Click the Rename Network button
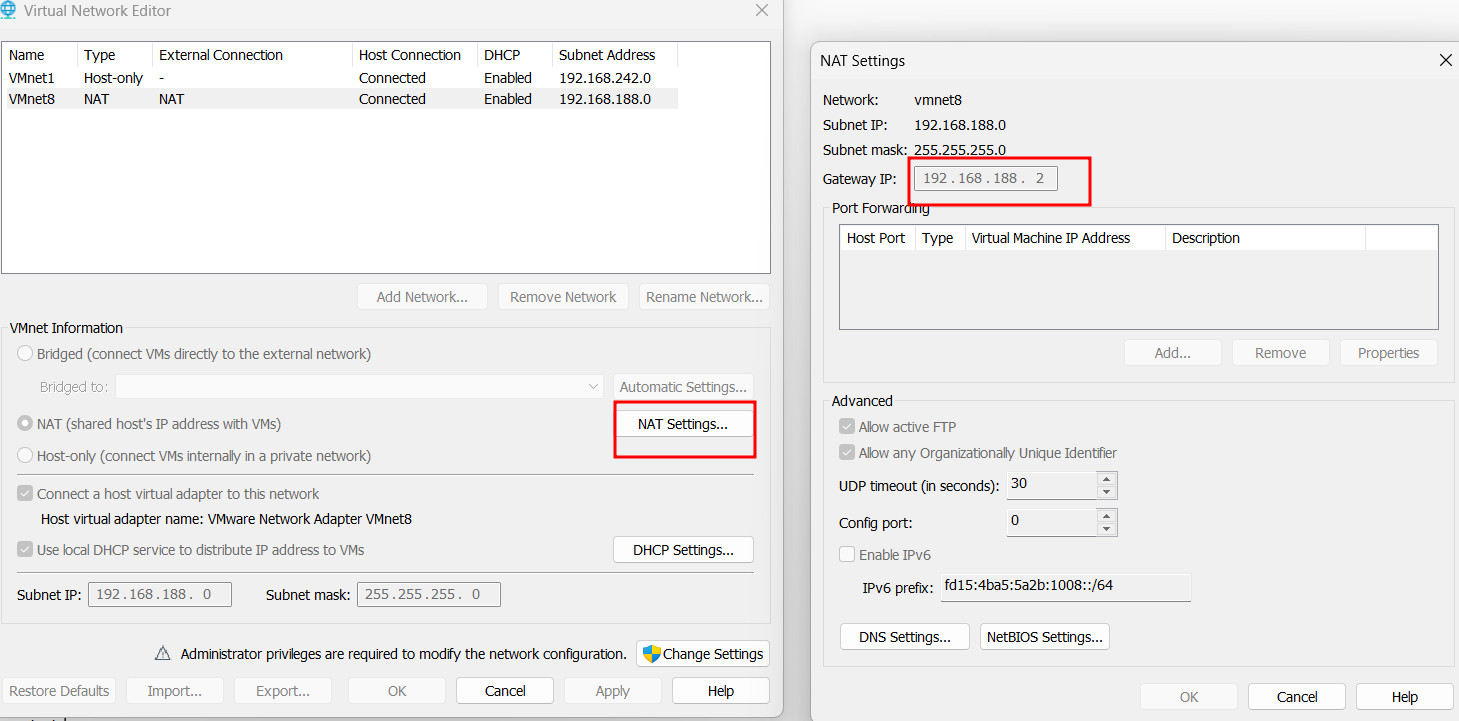This screenshot has height=721, width=1459. (x=704, y=297)
